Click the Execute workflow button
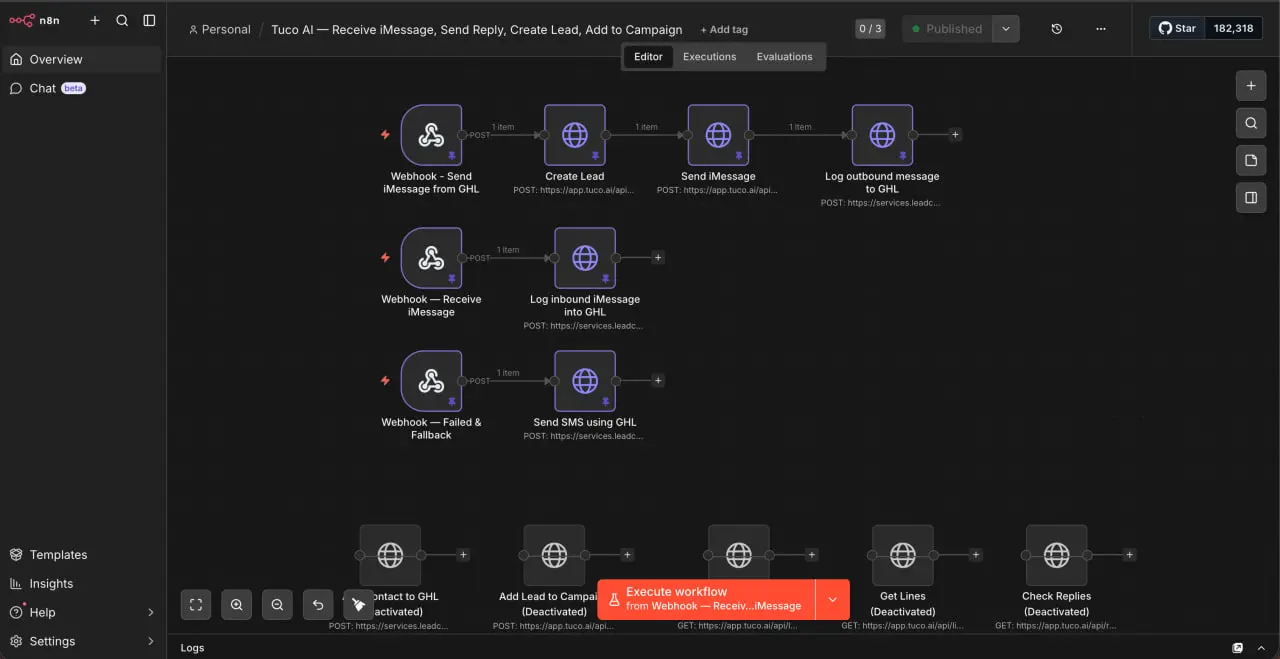1280x659 pixels. tap(706, 599)
